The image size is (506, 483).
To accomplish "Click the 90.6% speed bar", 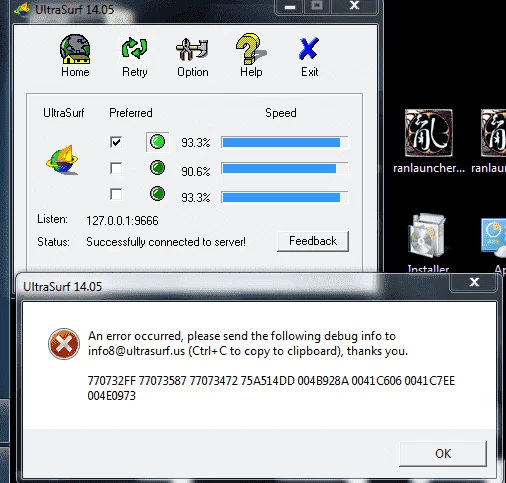I will [x=285, y=168].
